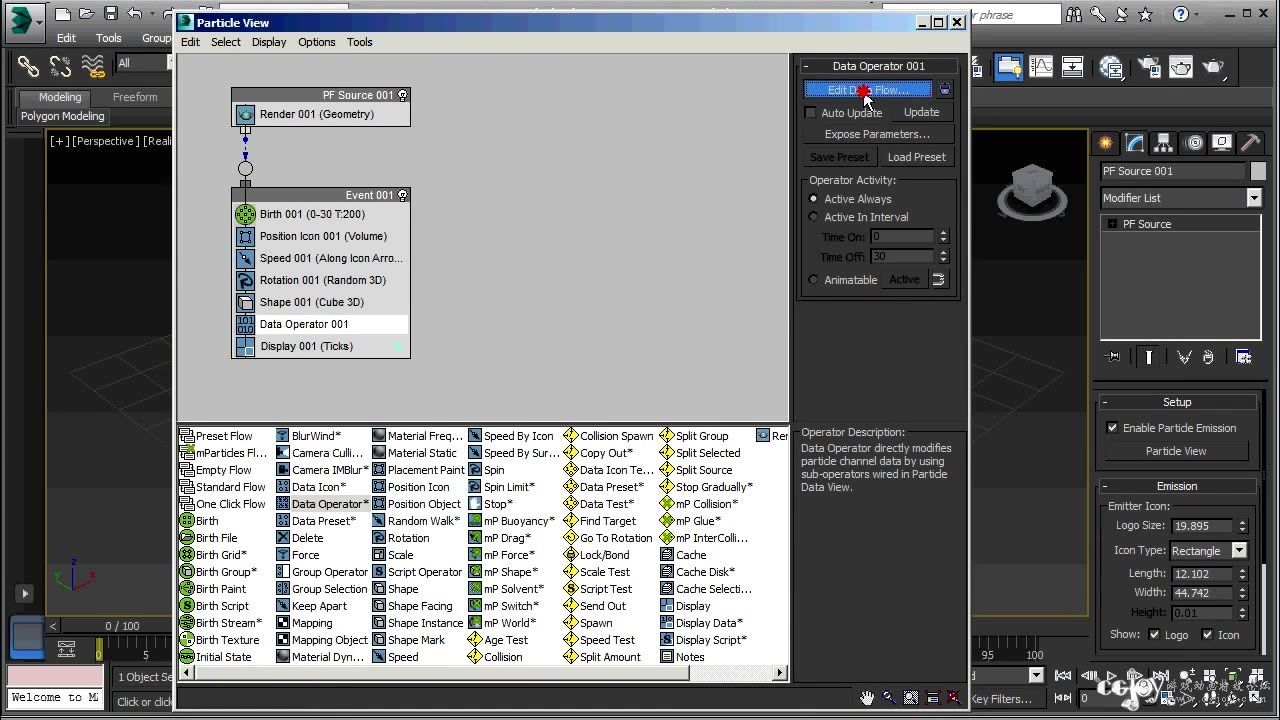Expand the PF Source stack entry
The image size is (1280, 720).
click(1112, 224)
